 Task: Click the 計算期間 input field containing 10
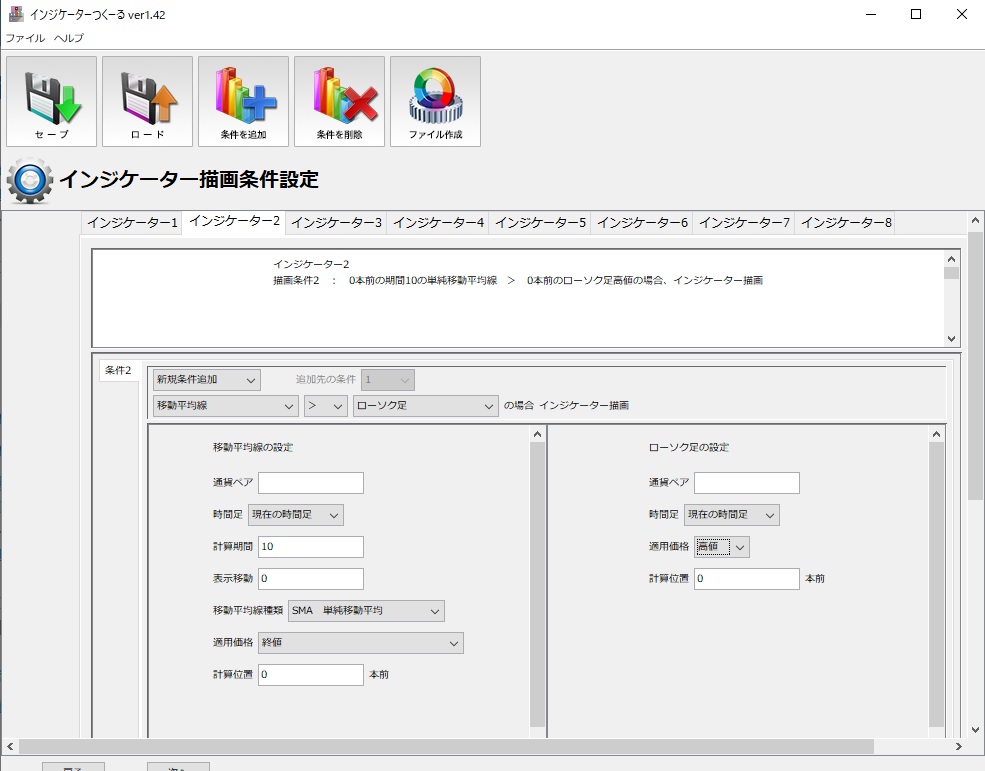[x=310, y=547]
